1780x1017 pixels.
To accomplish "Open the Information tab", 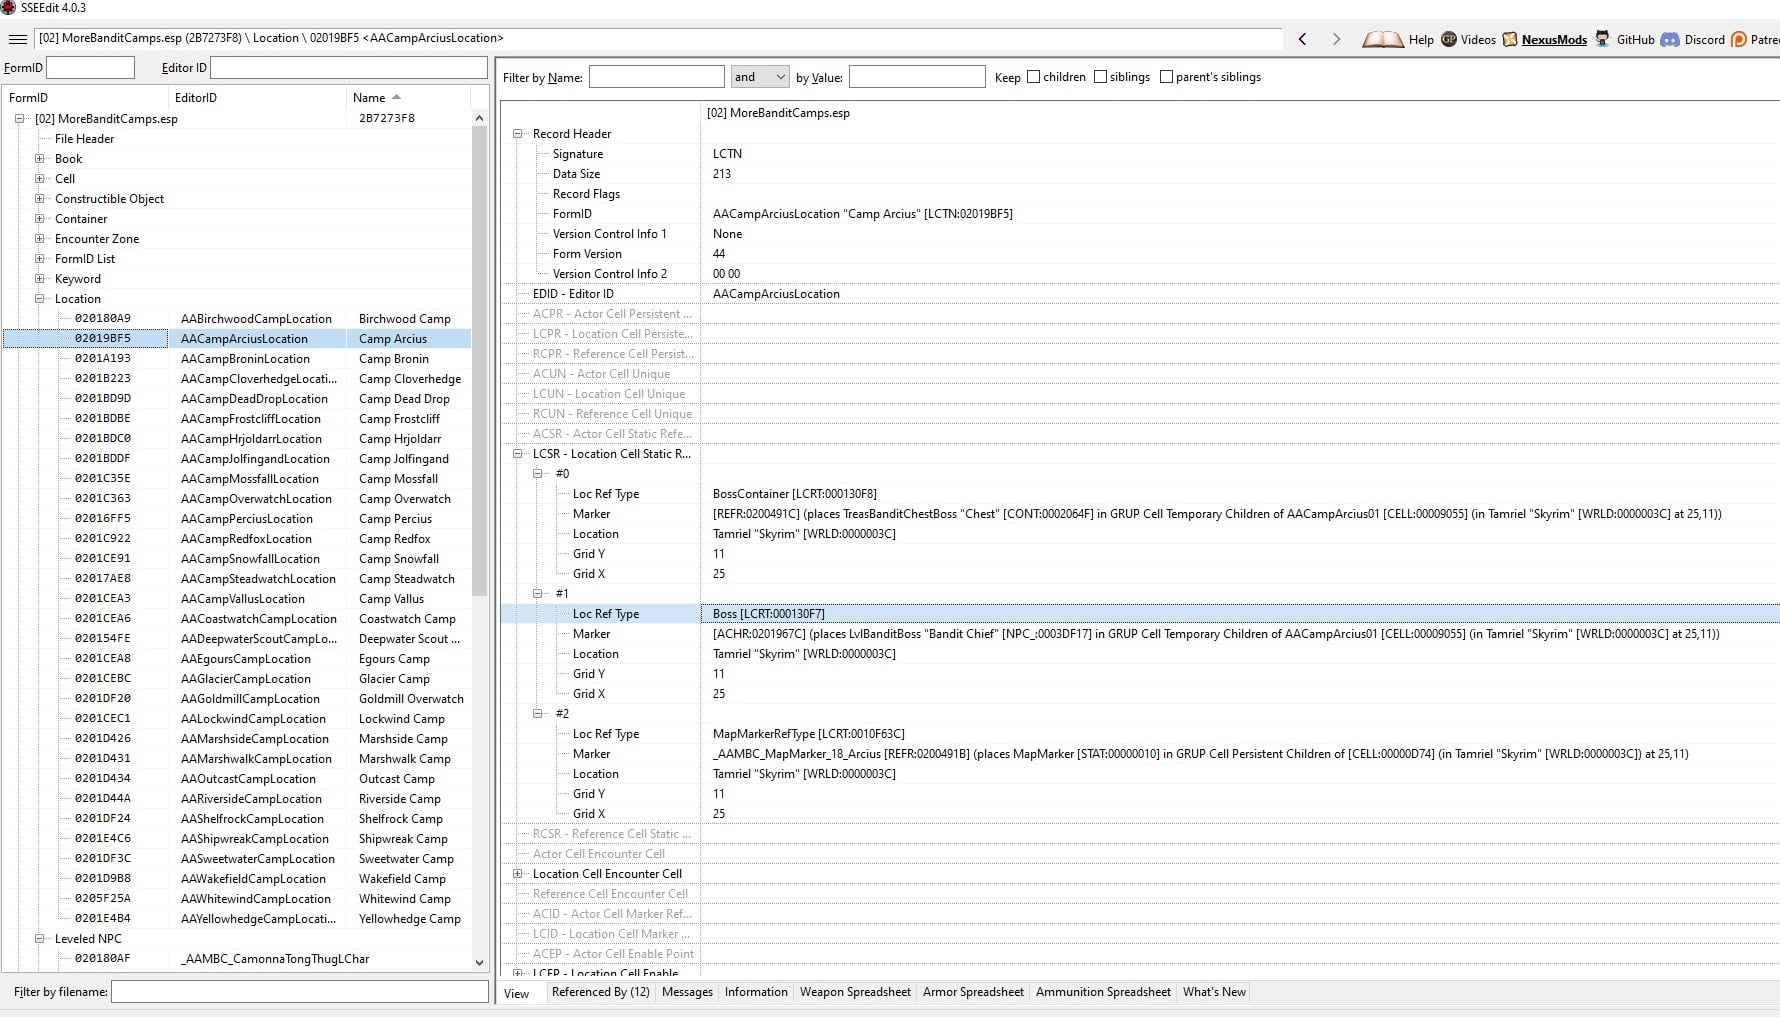I will coord(756,992).
